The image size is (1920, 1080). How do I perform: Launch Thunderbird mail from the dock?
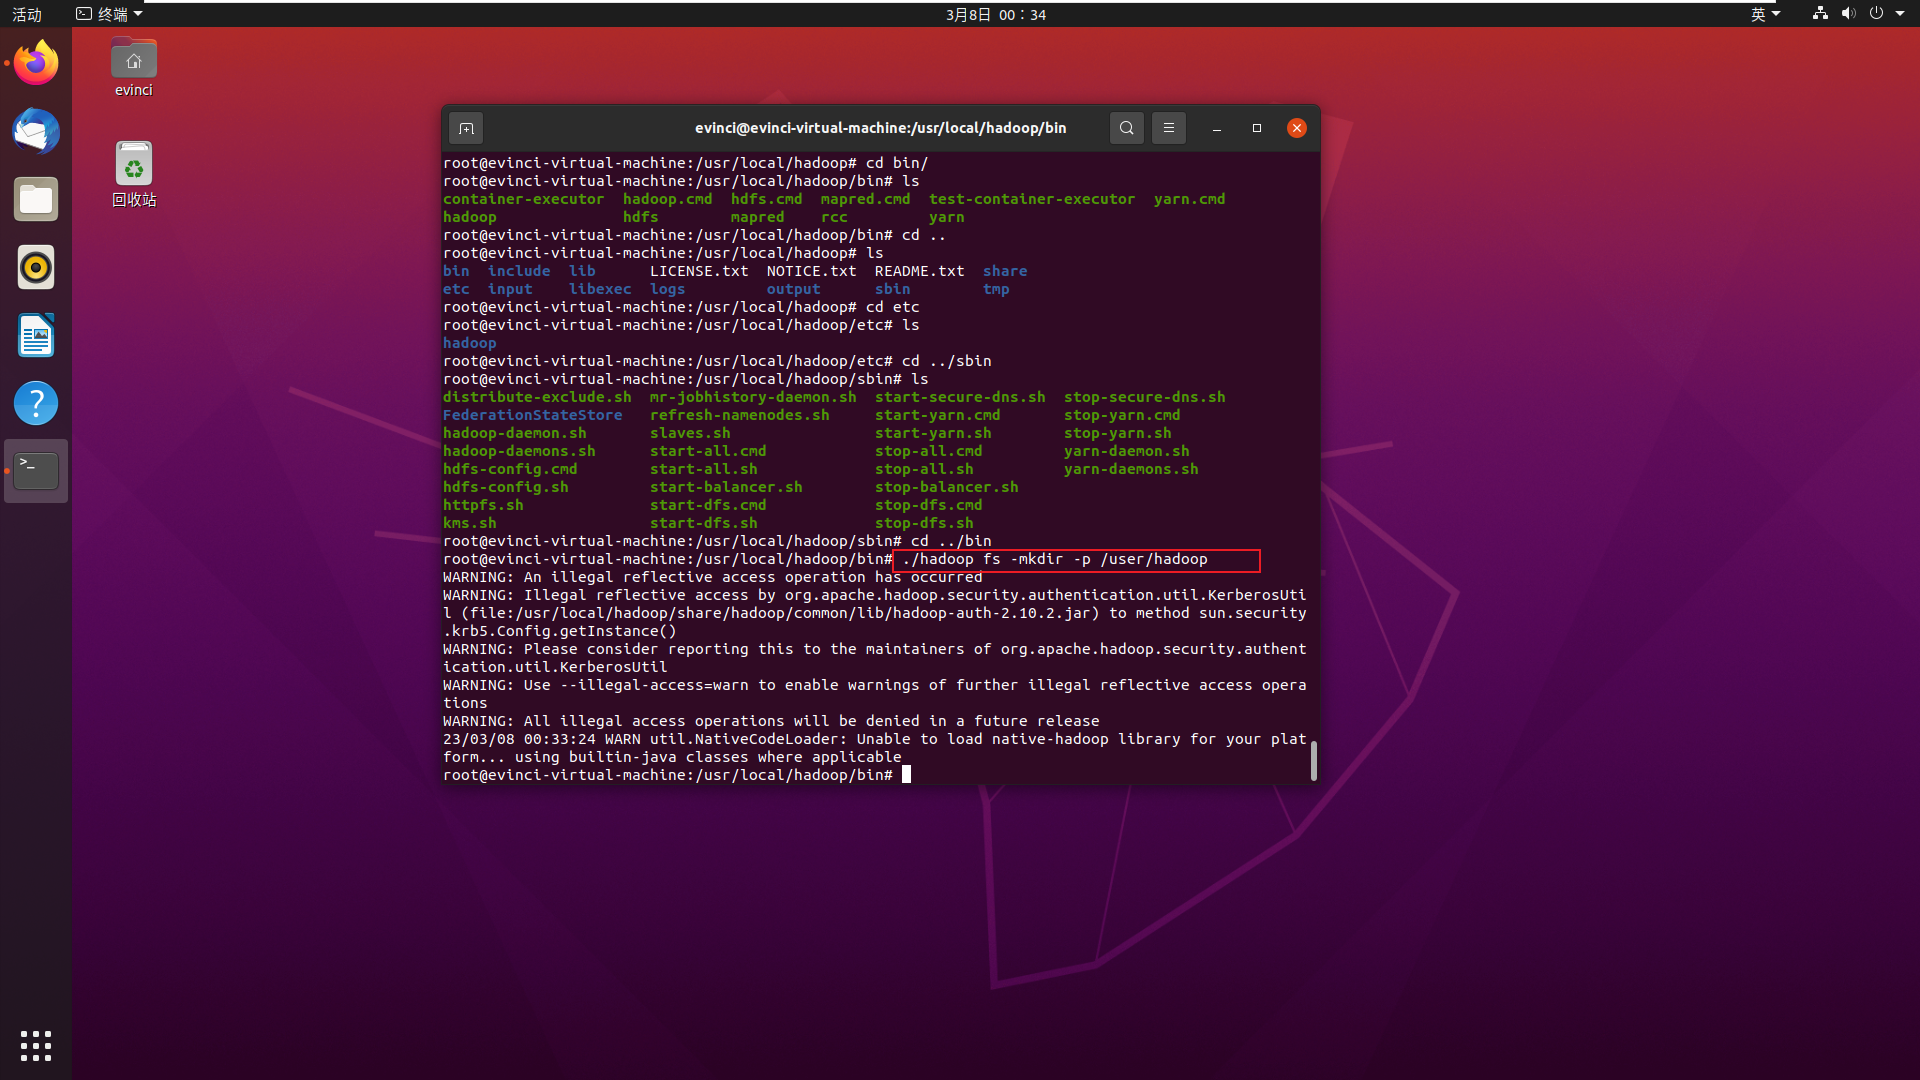tap(36, 131)
